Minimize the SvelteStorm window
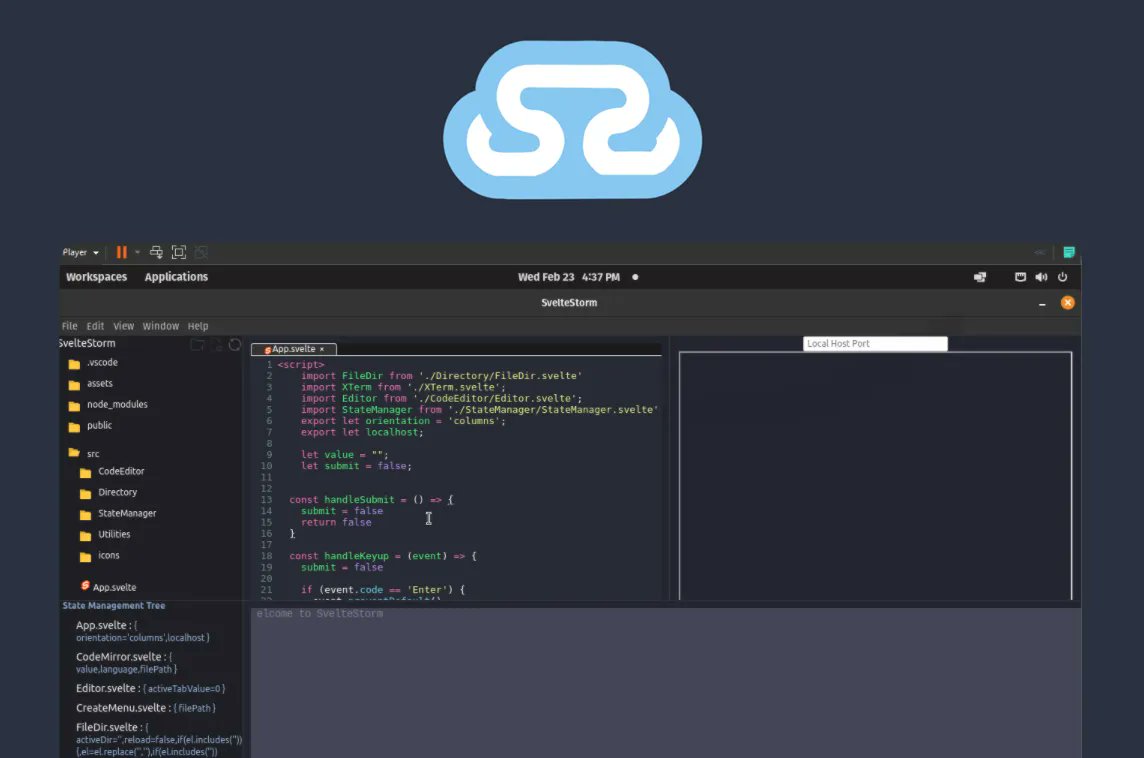This screenshot has height=758, width=1144. [x=1042, y=303]
